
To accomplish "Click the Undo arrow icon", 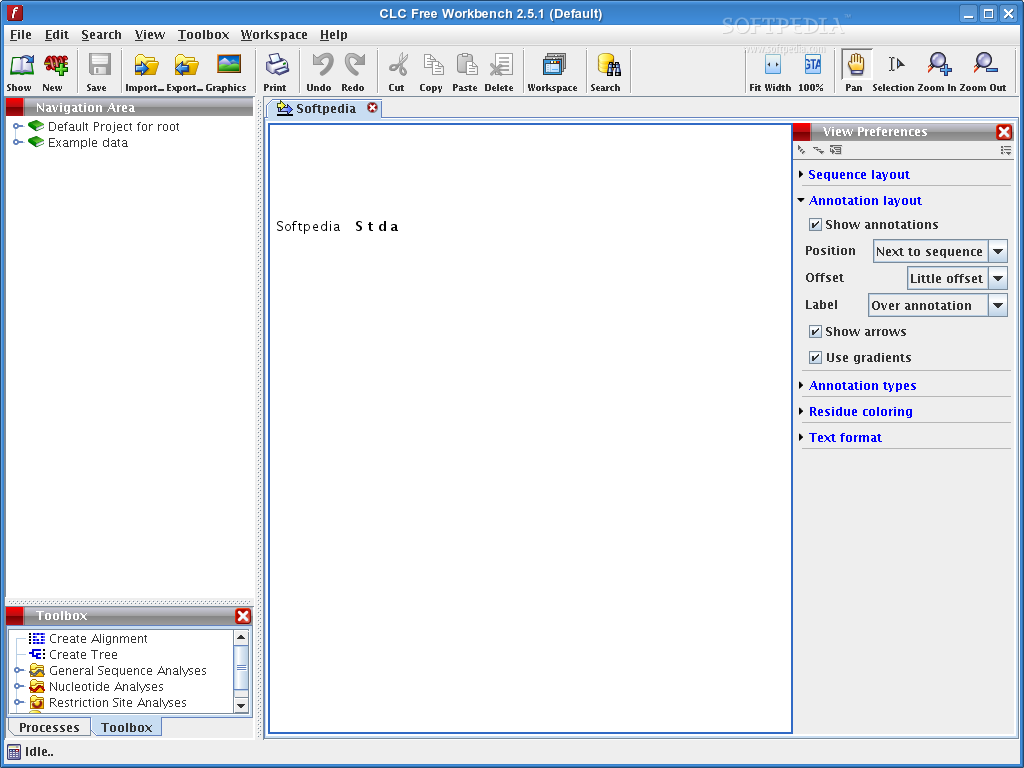I will click(323, 65).
